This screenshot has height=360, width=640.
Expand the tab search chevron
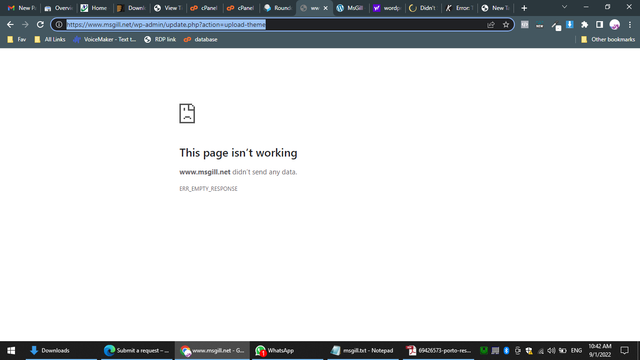click(564, 7)
